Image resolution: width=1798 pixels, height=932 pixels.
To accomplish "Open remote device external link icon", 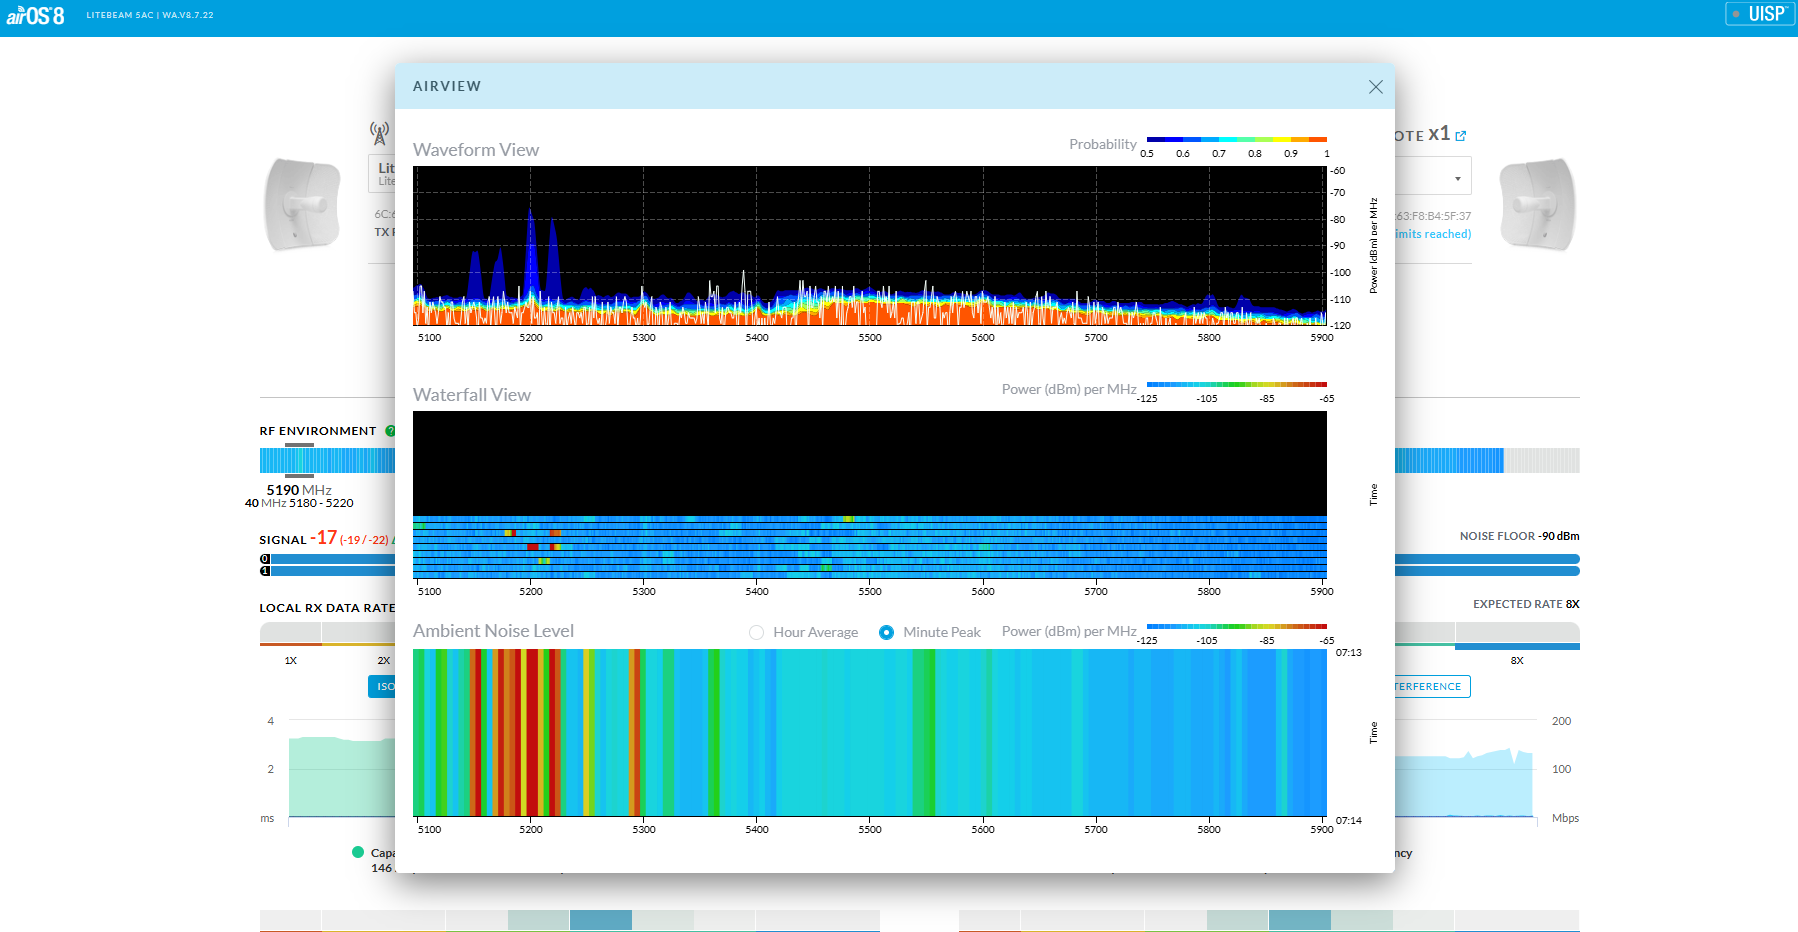I will [x=1461, y=136].
